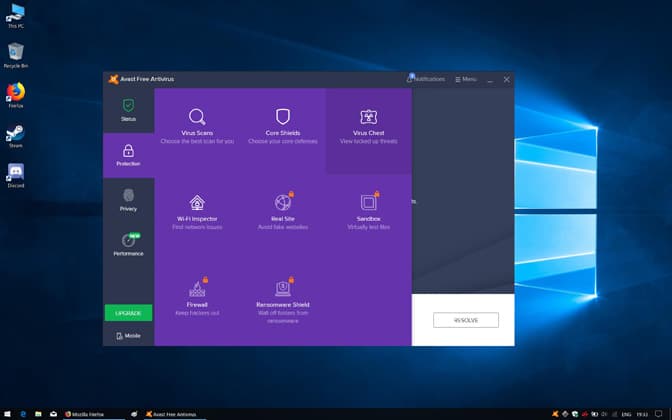Viewport: 672px width, 420px height.
Task: Switch to the Status sidebar tab
Action: (128, 111)
